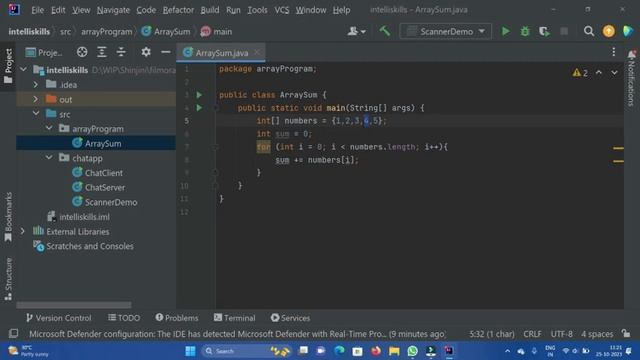Run ScannerDemo with green play button

505,31
